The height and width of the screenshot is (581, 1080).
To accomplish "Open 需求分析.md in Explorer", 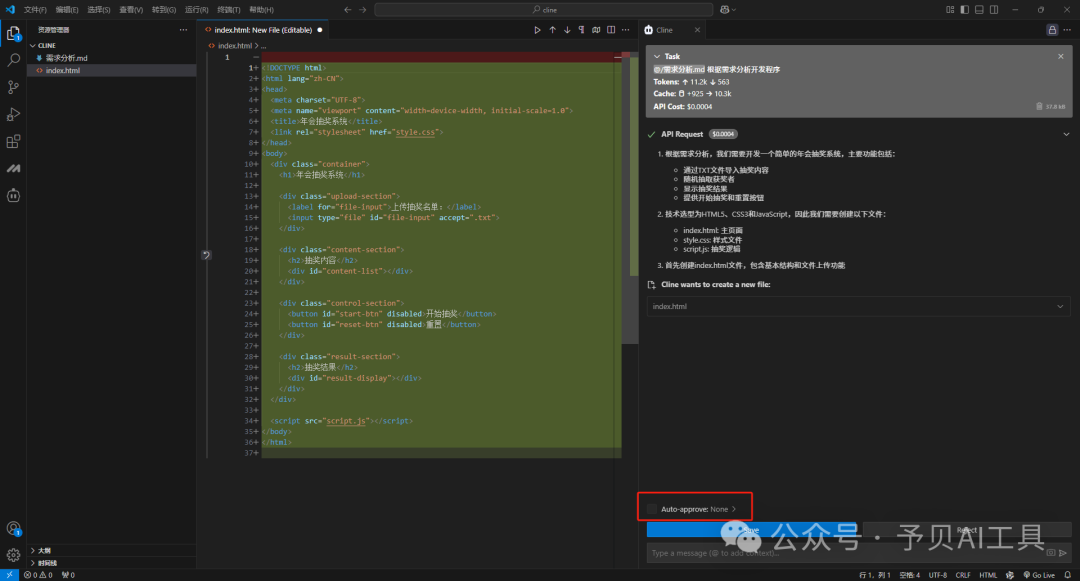I will 66,58.
